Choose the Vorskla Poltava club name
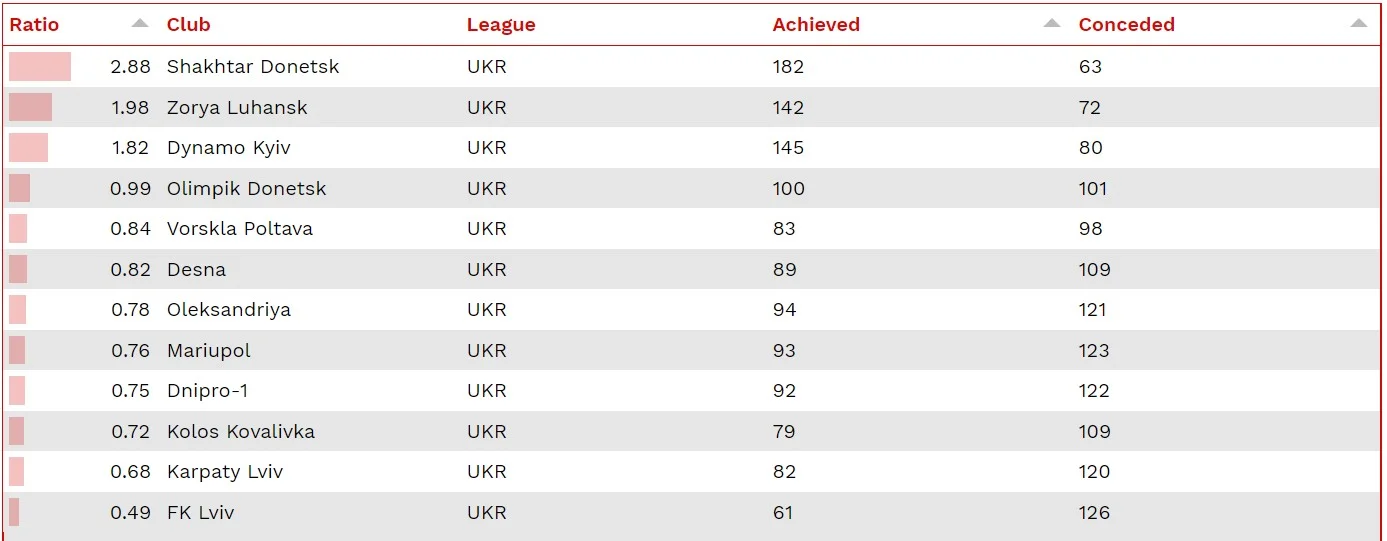 [240, 229]
